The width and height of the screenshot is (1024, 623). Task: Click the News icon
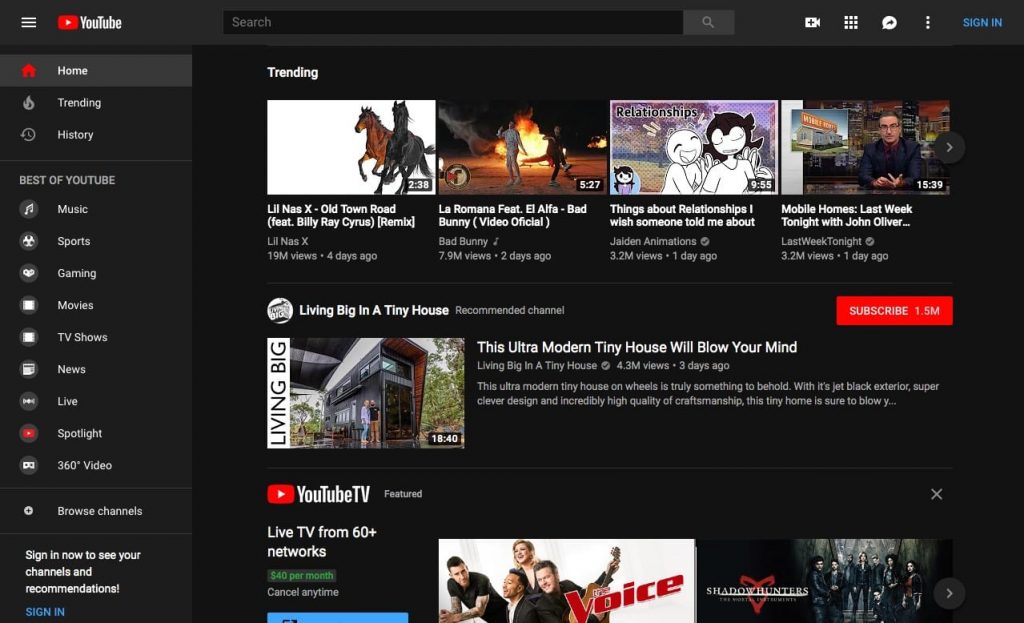point(29,369)
